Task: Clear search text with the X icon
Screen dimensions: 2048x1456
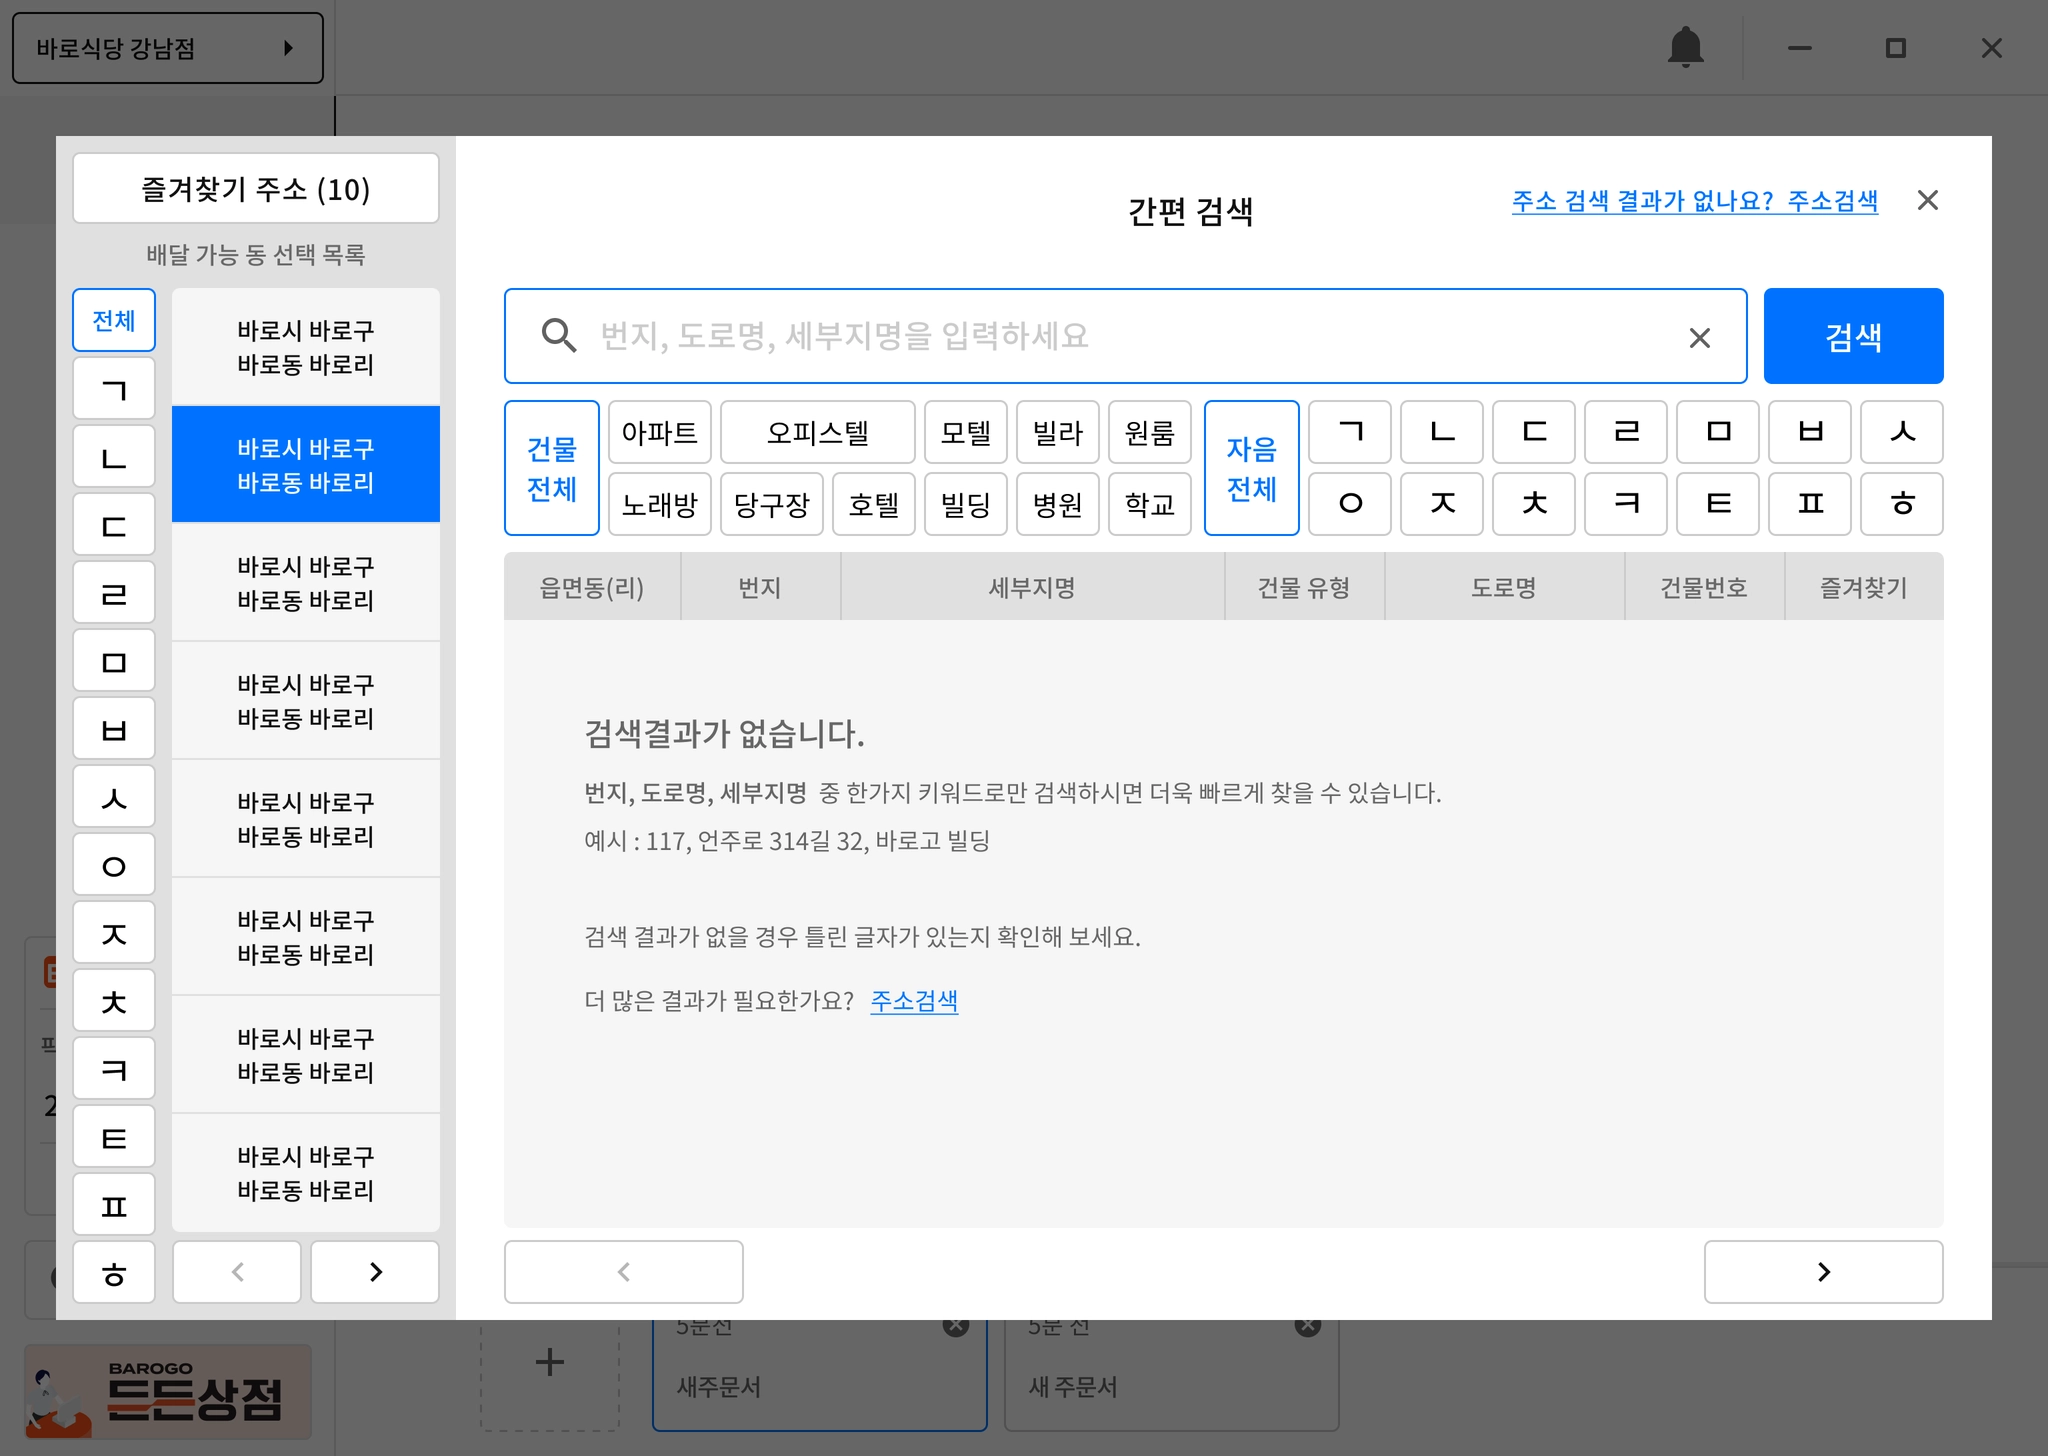Action: pyautogui.click(x=1699, y=338)
